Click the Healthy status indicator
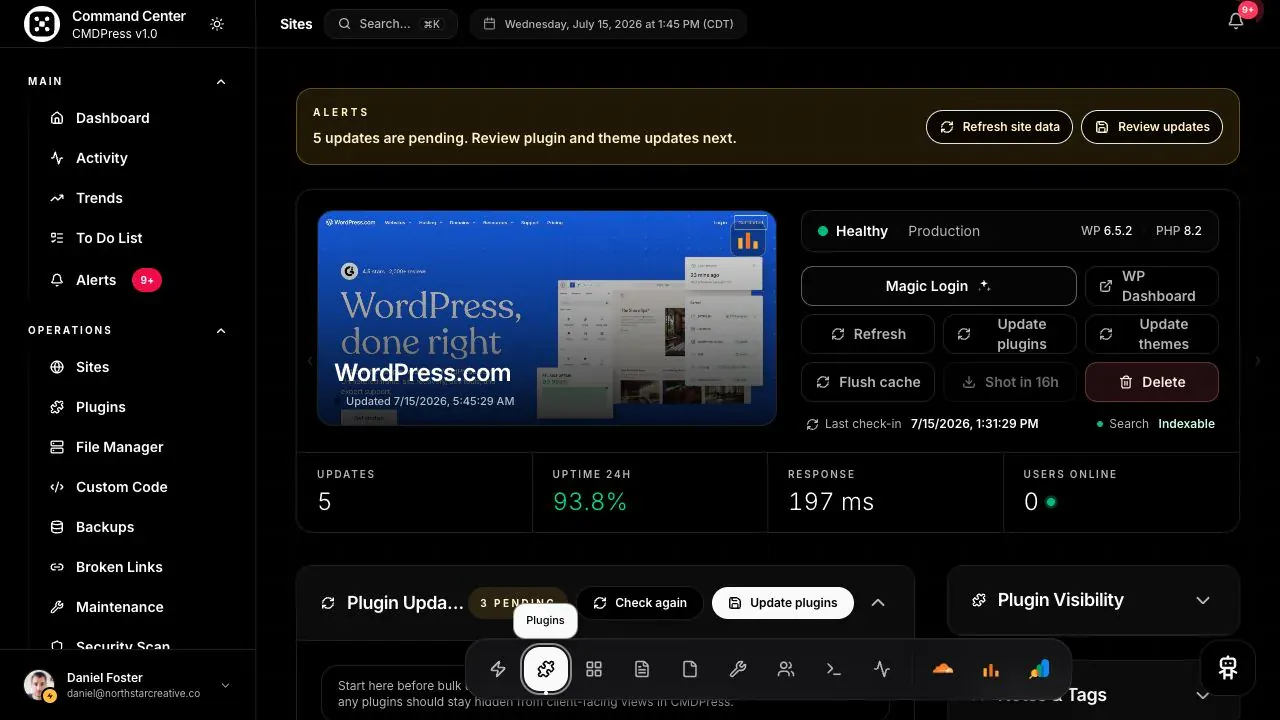Screen dimensions: 1280x720 point(852,231)
